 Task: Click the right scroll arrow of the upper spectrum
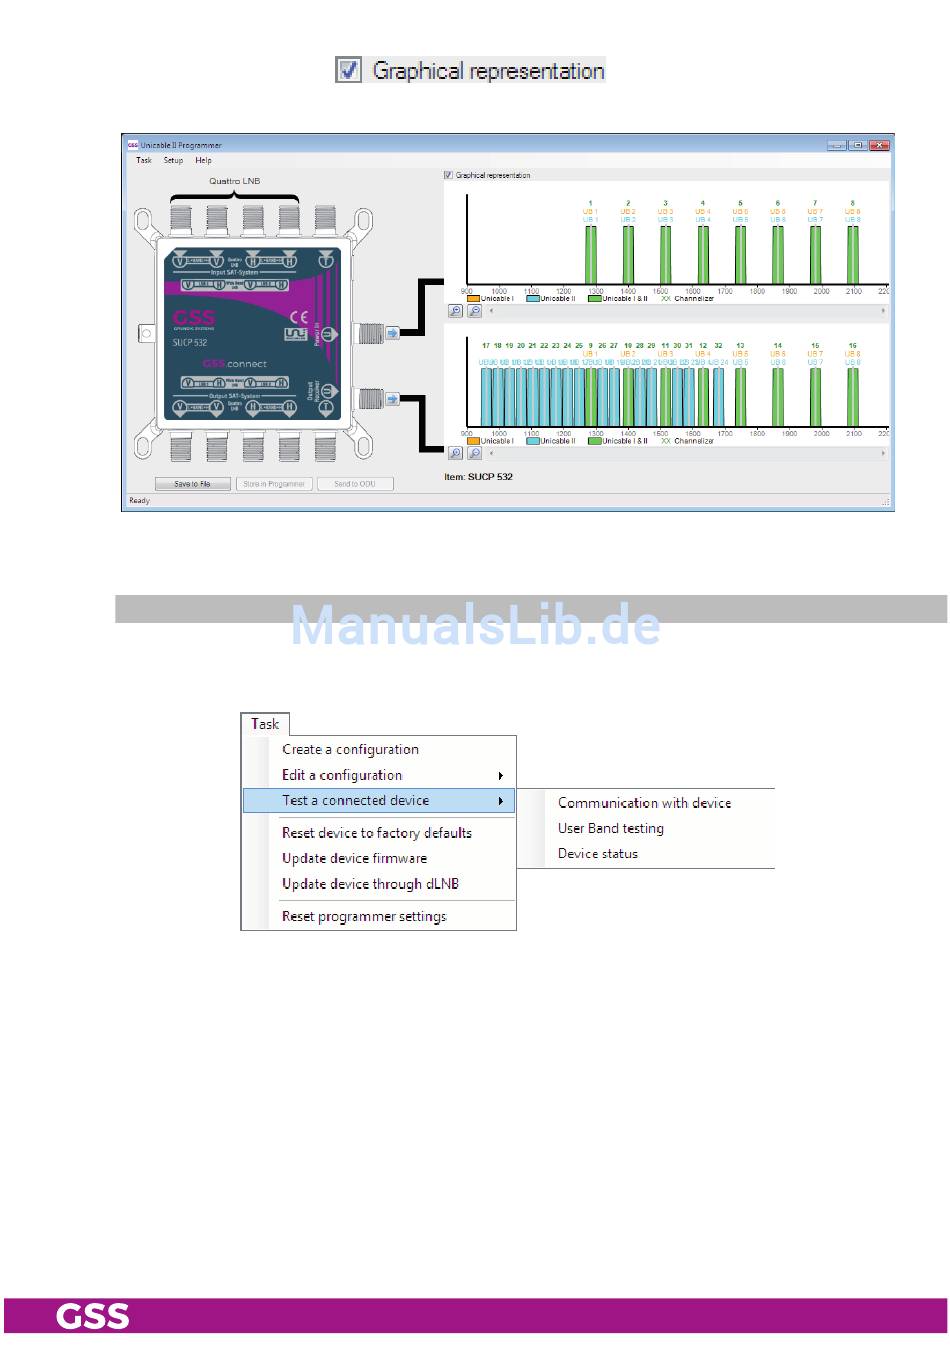pos(883,311)
